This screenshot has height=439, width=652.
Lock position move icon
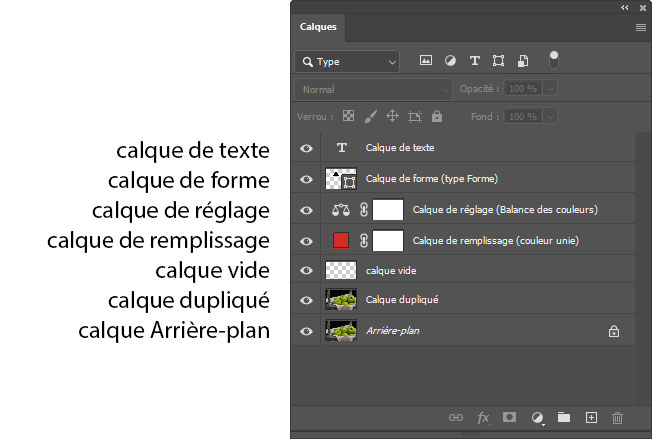392,116
